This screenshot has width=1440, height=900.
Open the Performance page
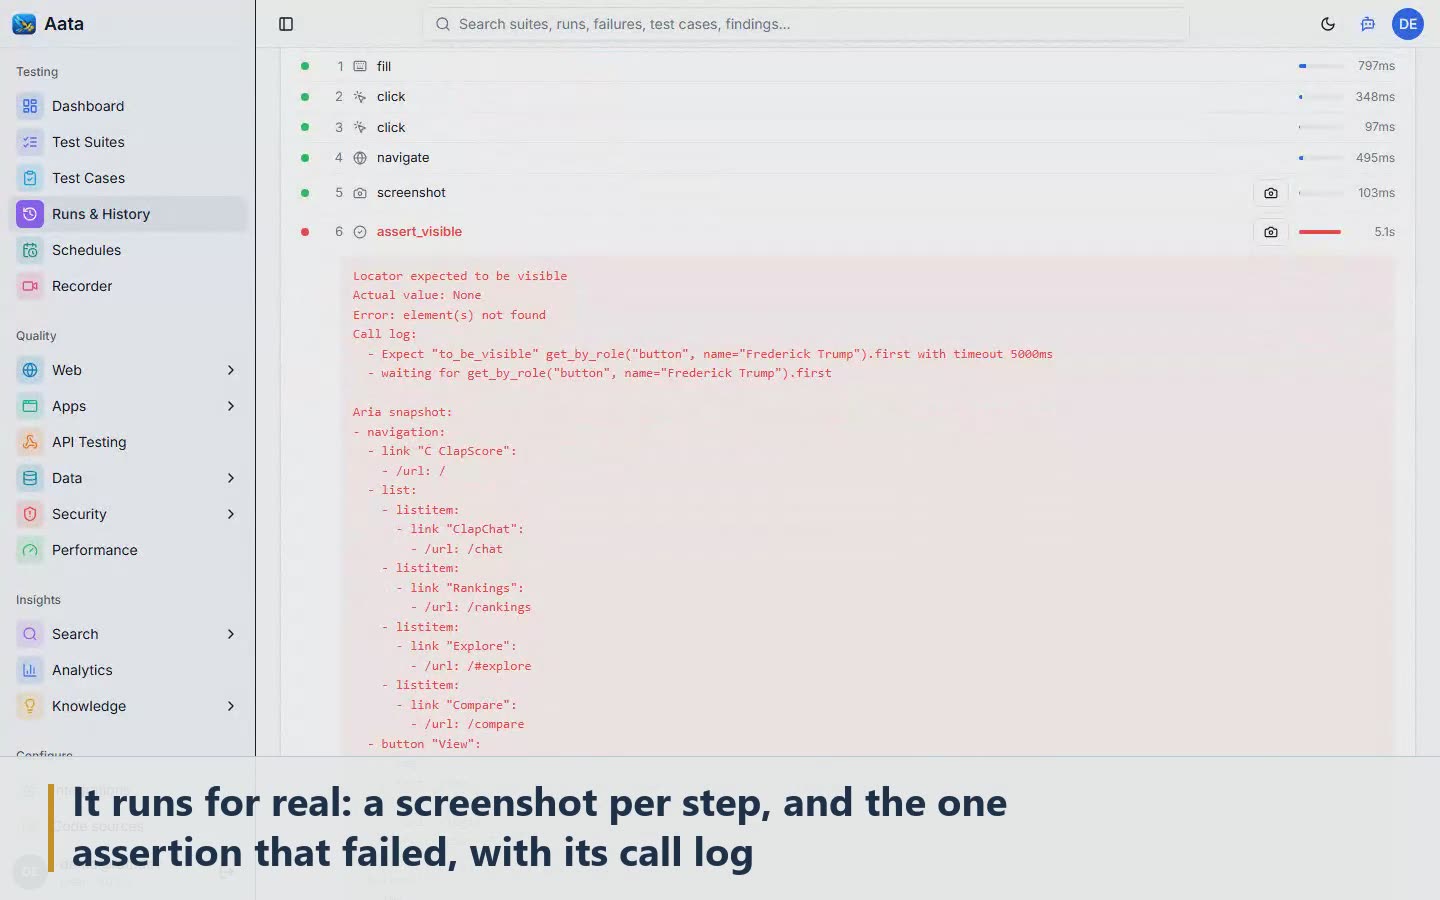coord(128,550)
